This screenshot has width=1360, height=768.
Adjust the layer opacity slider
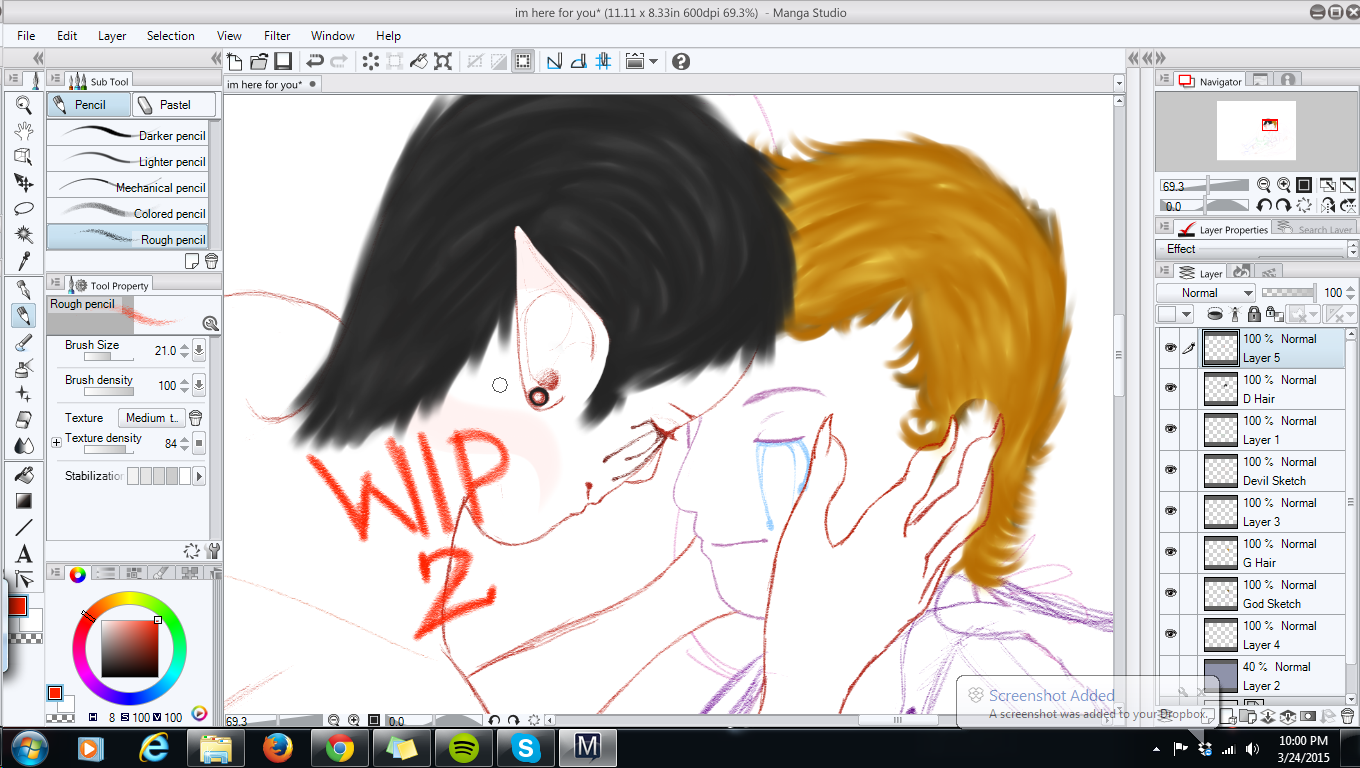(1288, 293)
